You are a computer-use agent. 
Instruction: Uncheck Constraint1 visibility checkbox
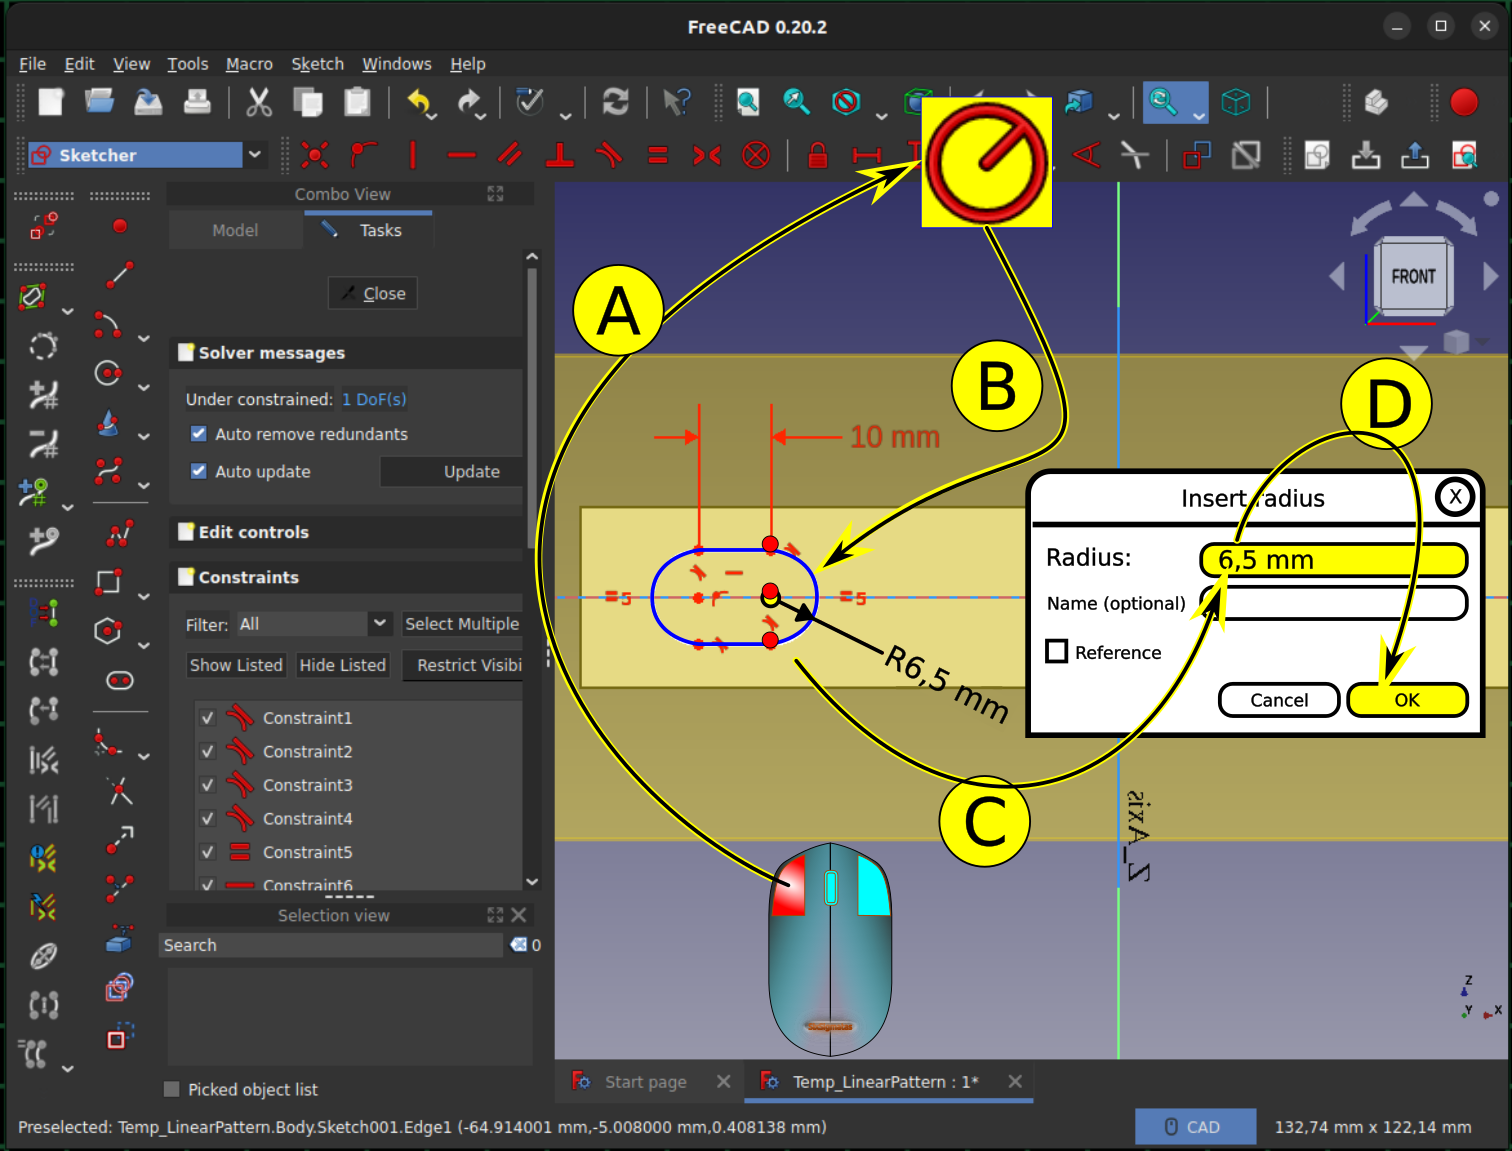pos(207,718)
